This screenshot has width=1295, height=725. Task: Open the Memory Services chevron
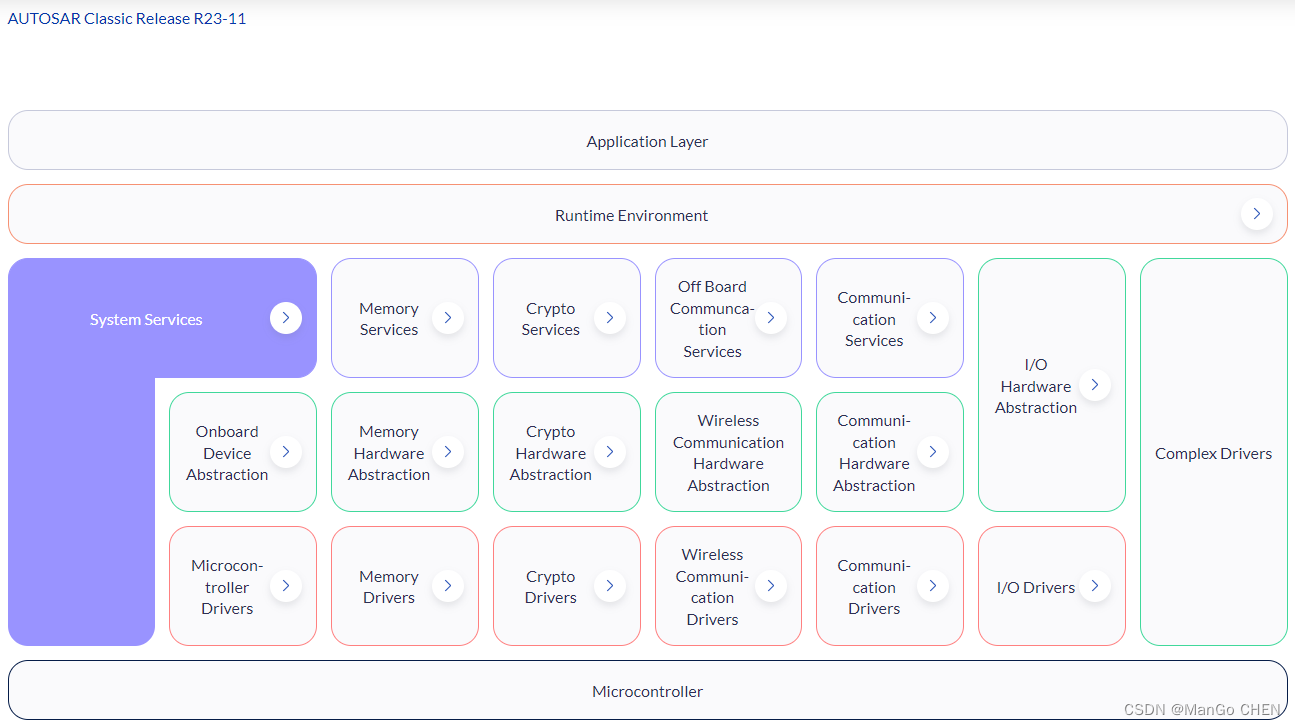448,318
